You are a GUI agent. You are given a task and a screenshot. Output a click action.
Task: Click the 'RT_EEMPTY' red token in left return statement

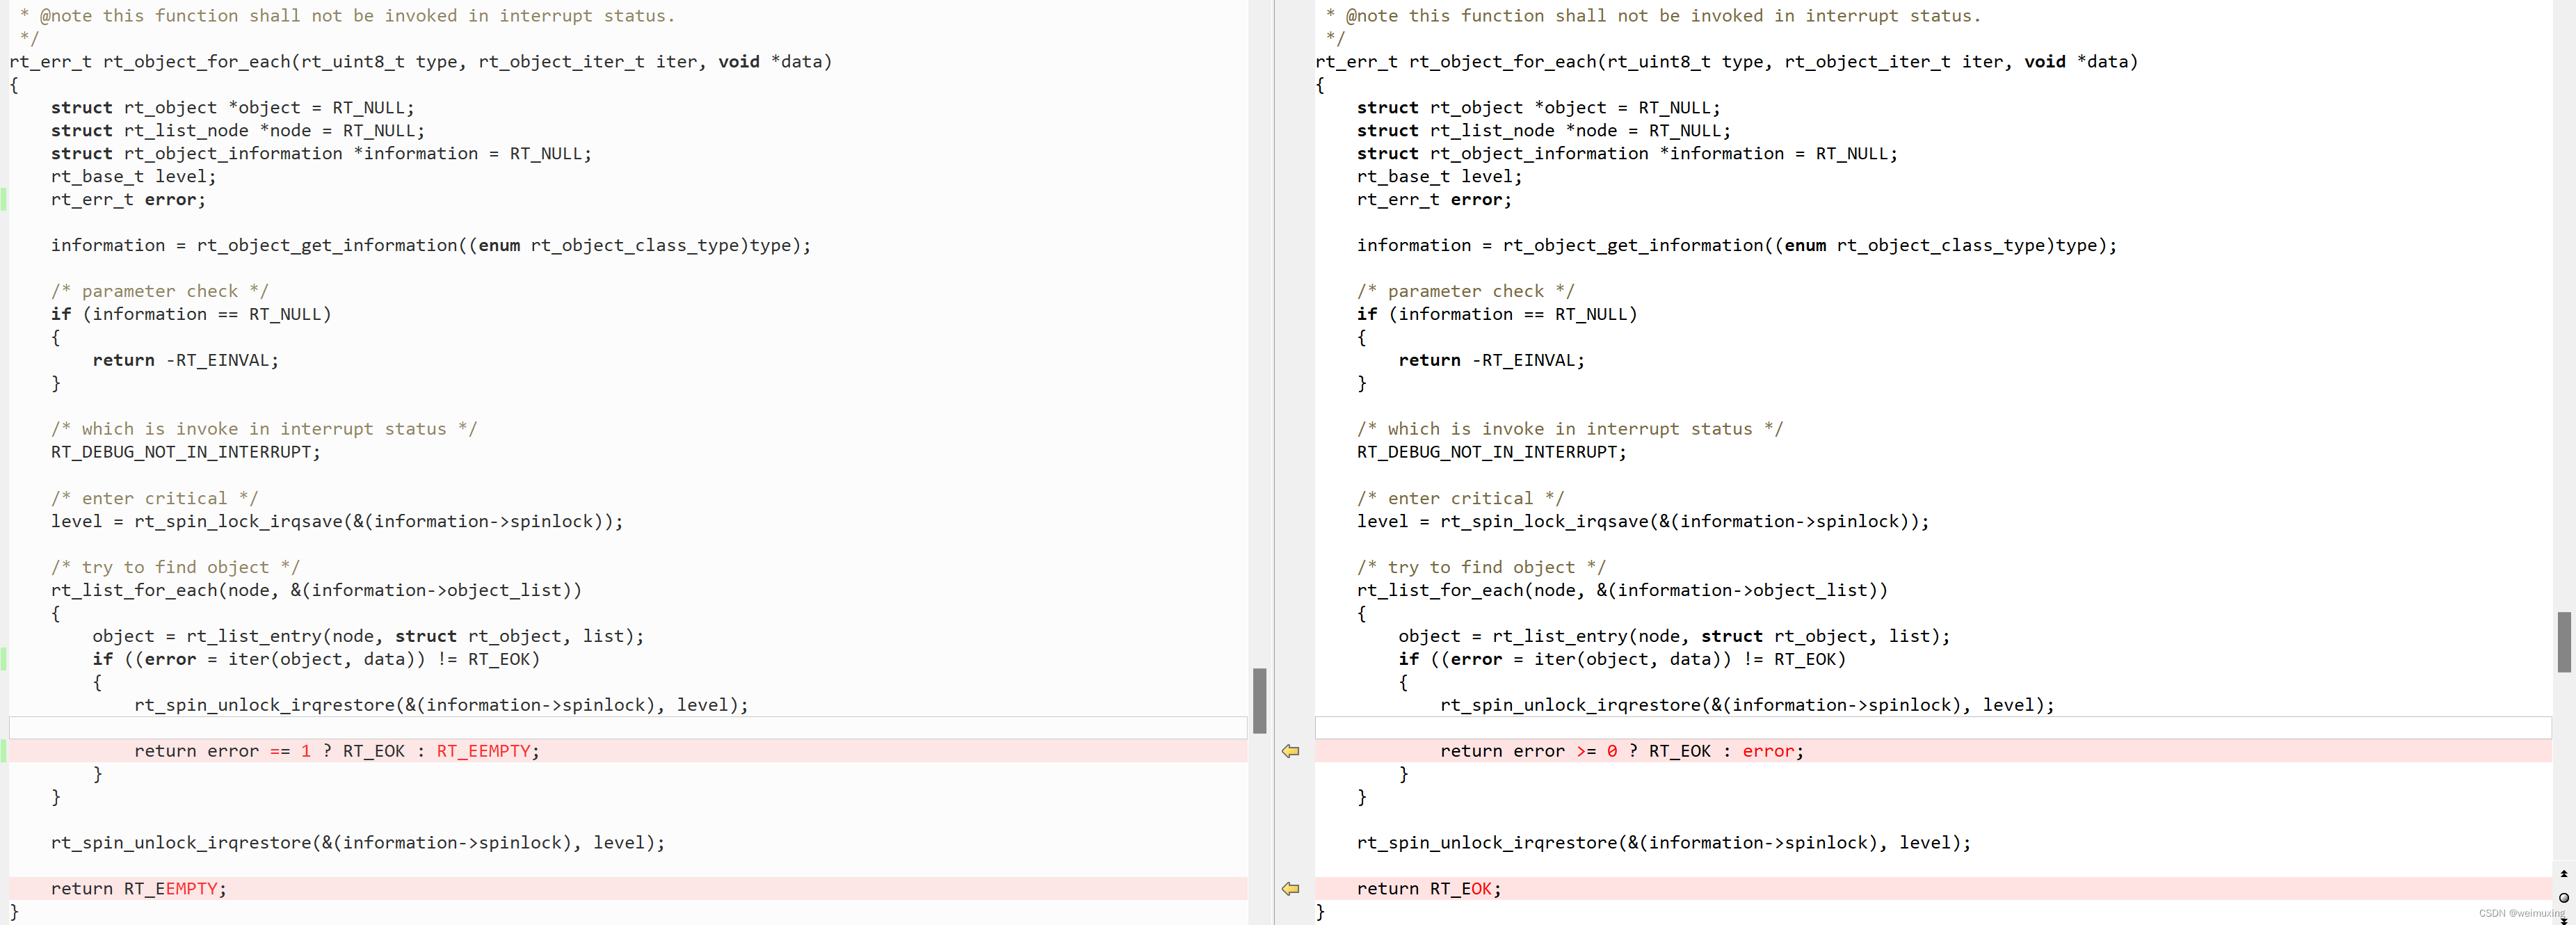coord(485,751)
